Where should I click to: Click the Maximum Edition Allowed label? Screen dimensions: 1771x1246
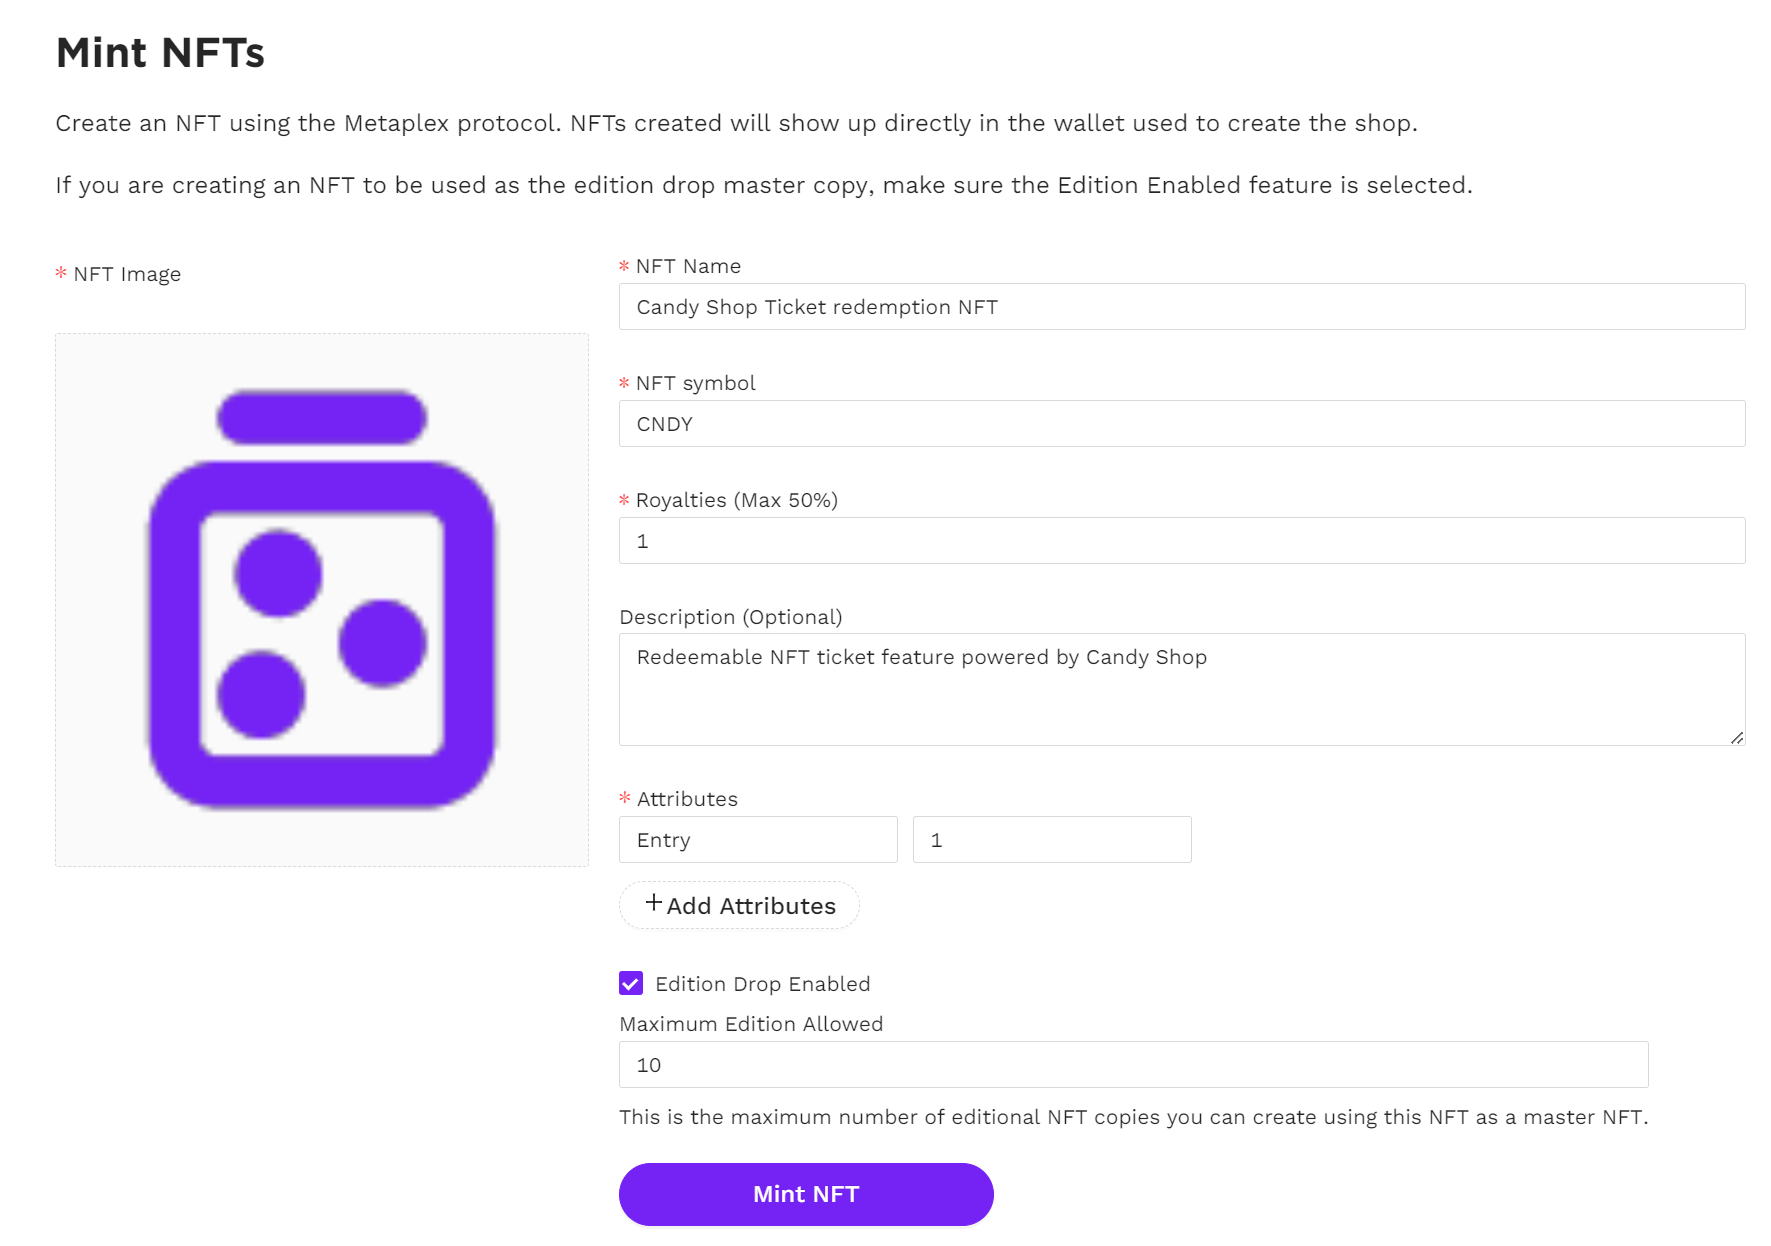pos(751,1024)
